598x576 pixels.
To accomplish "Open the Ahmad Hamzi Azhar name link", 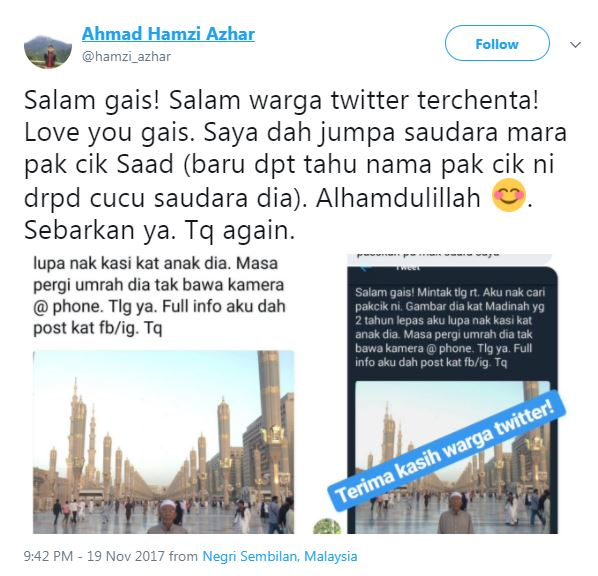I will tap(168, 34).
